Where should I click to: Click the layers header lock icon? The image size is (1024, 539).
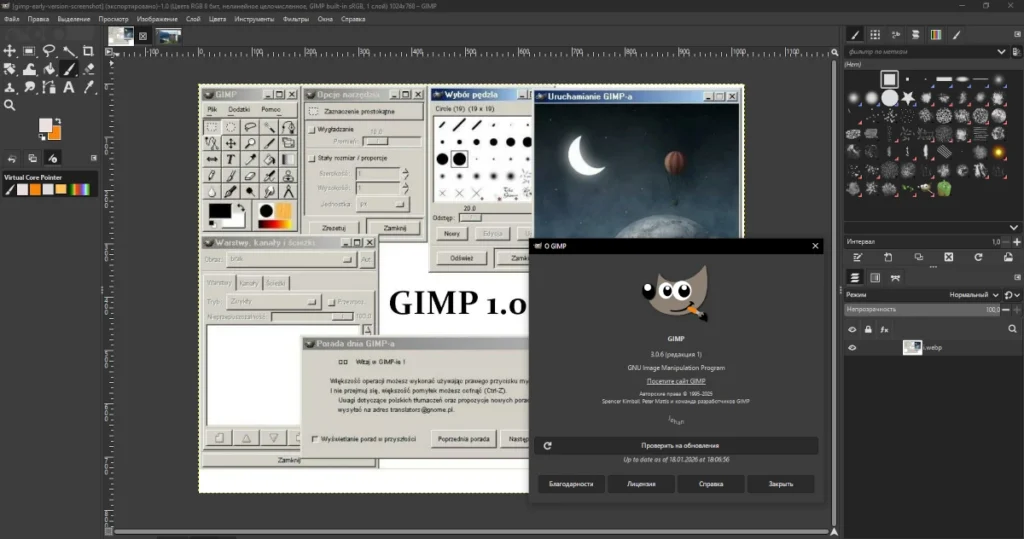coord(868,329)
